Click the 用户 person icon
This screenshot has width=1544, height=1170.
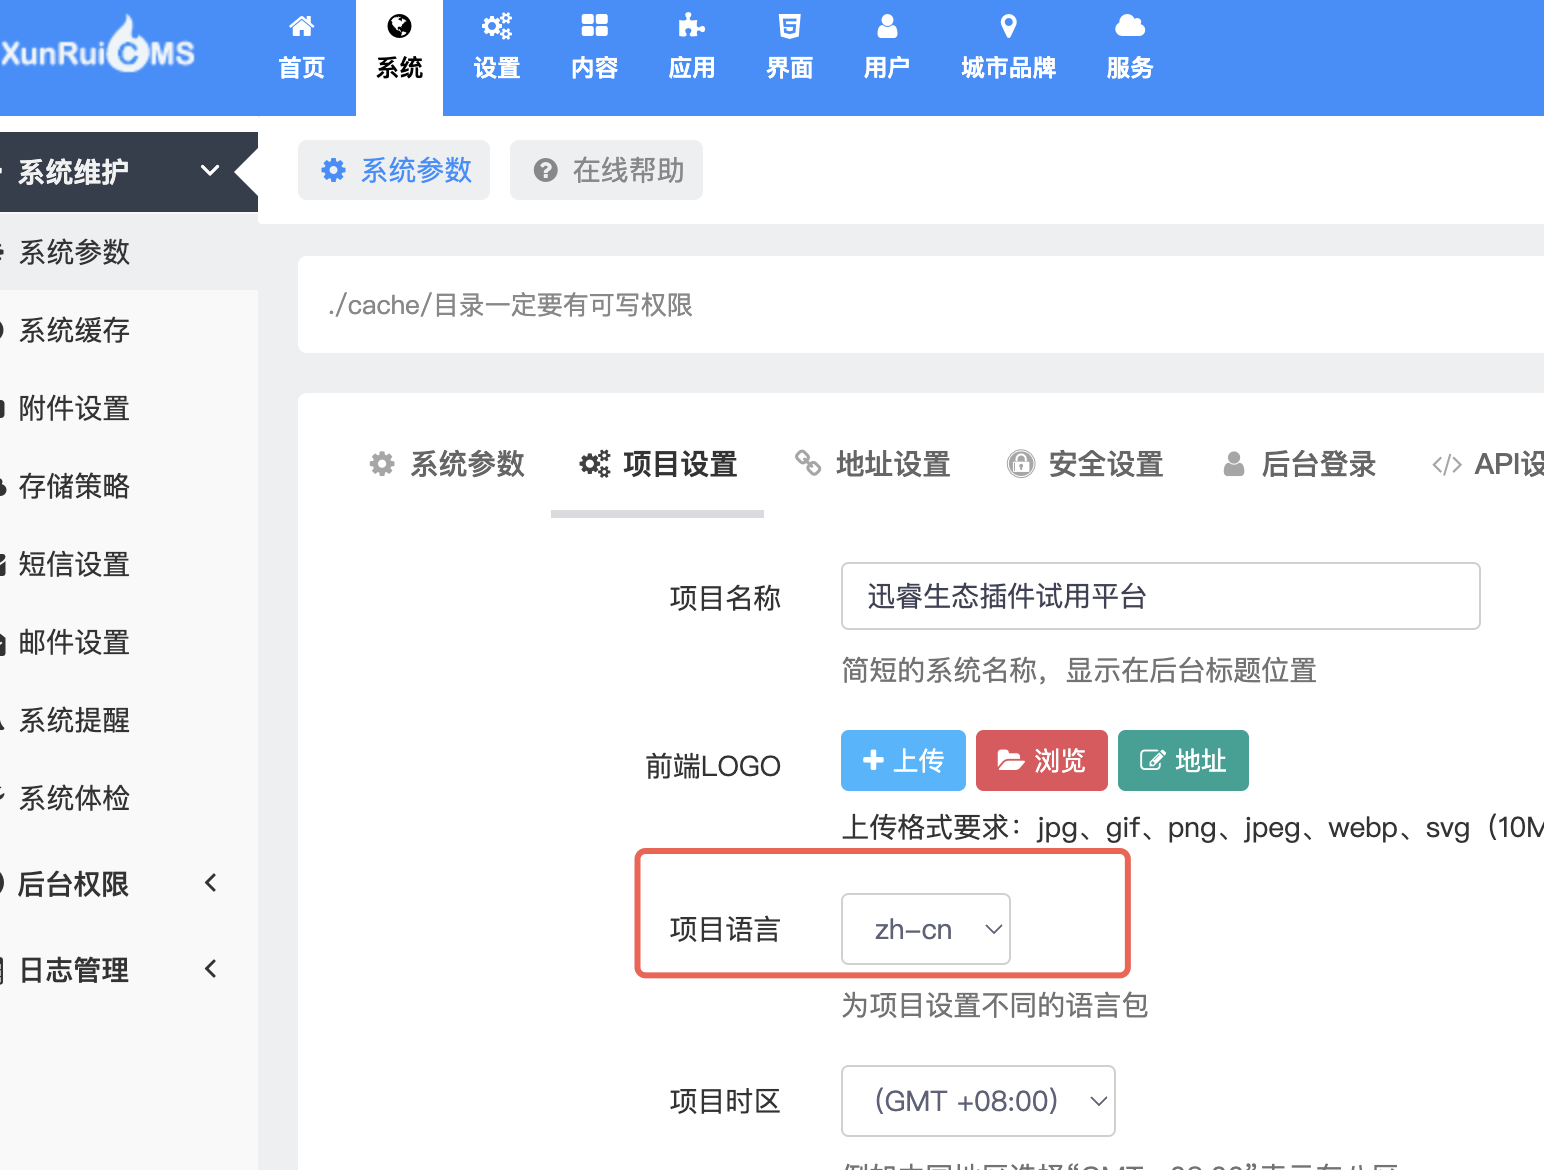887,26
